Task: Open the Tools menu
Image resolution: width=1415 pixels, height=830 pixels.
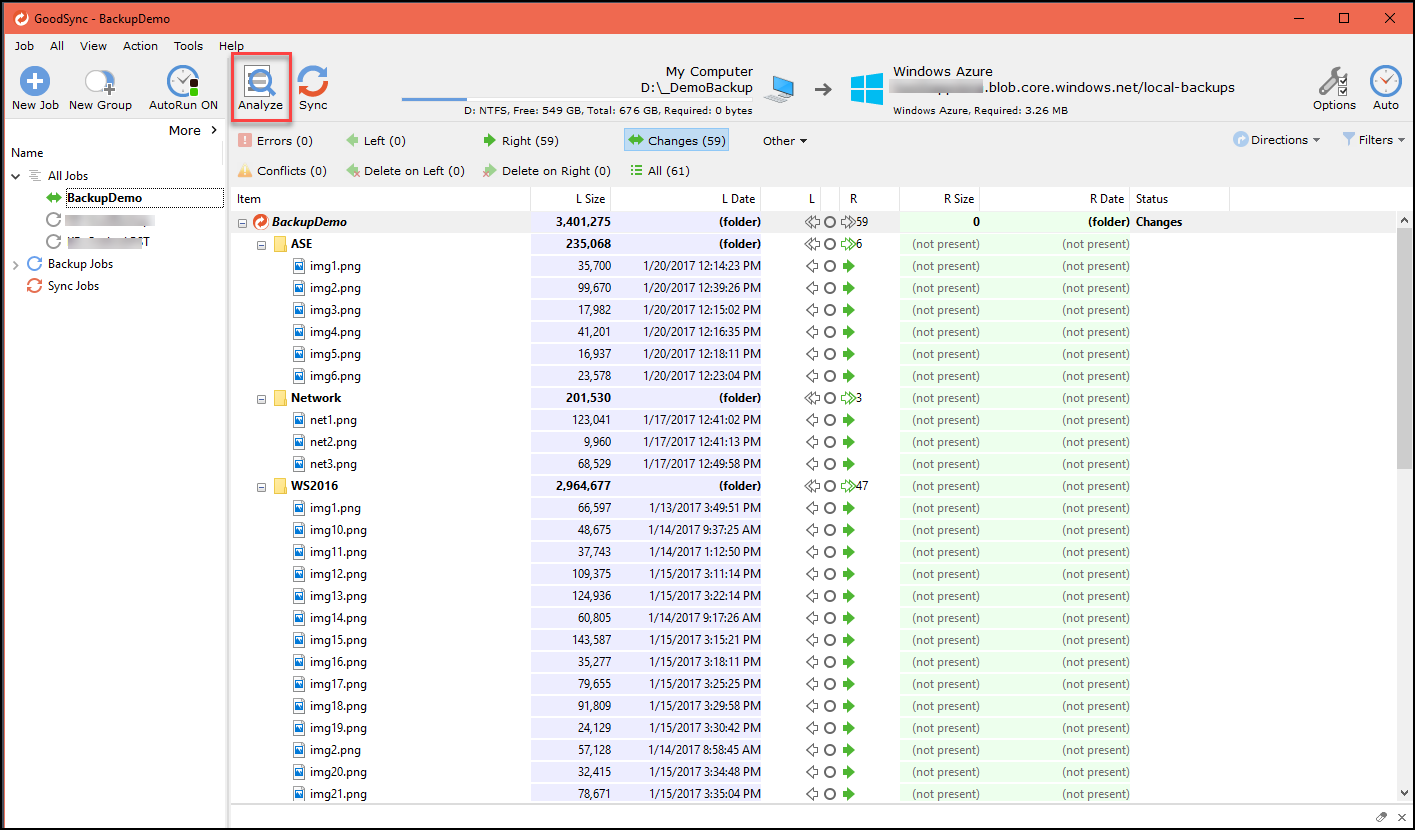Action: coord(188,46)
